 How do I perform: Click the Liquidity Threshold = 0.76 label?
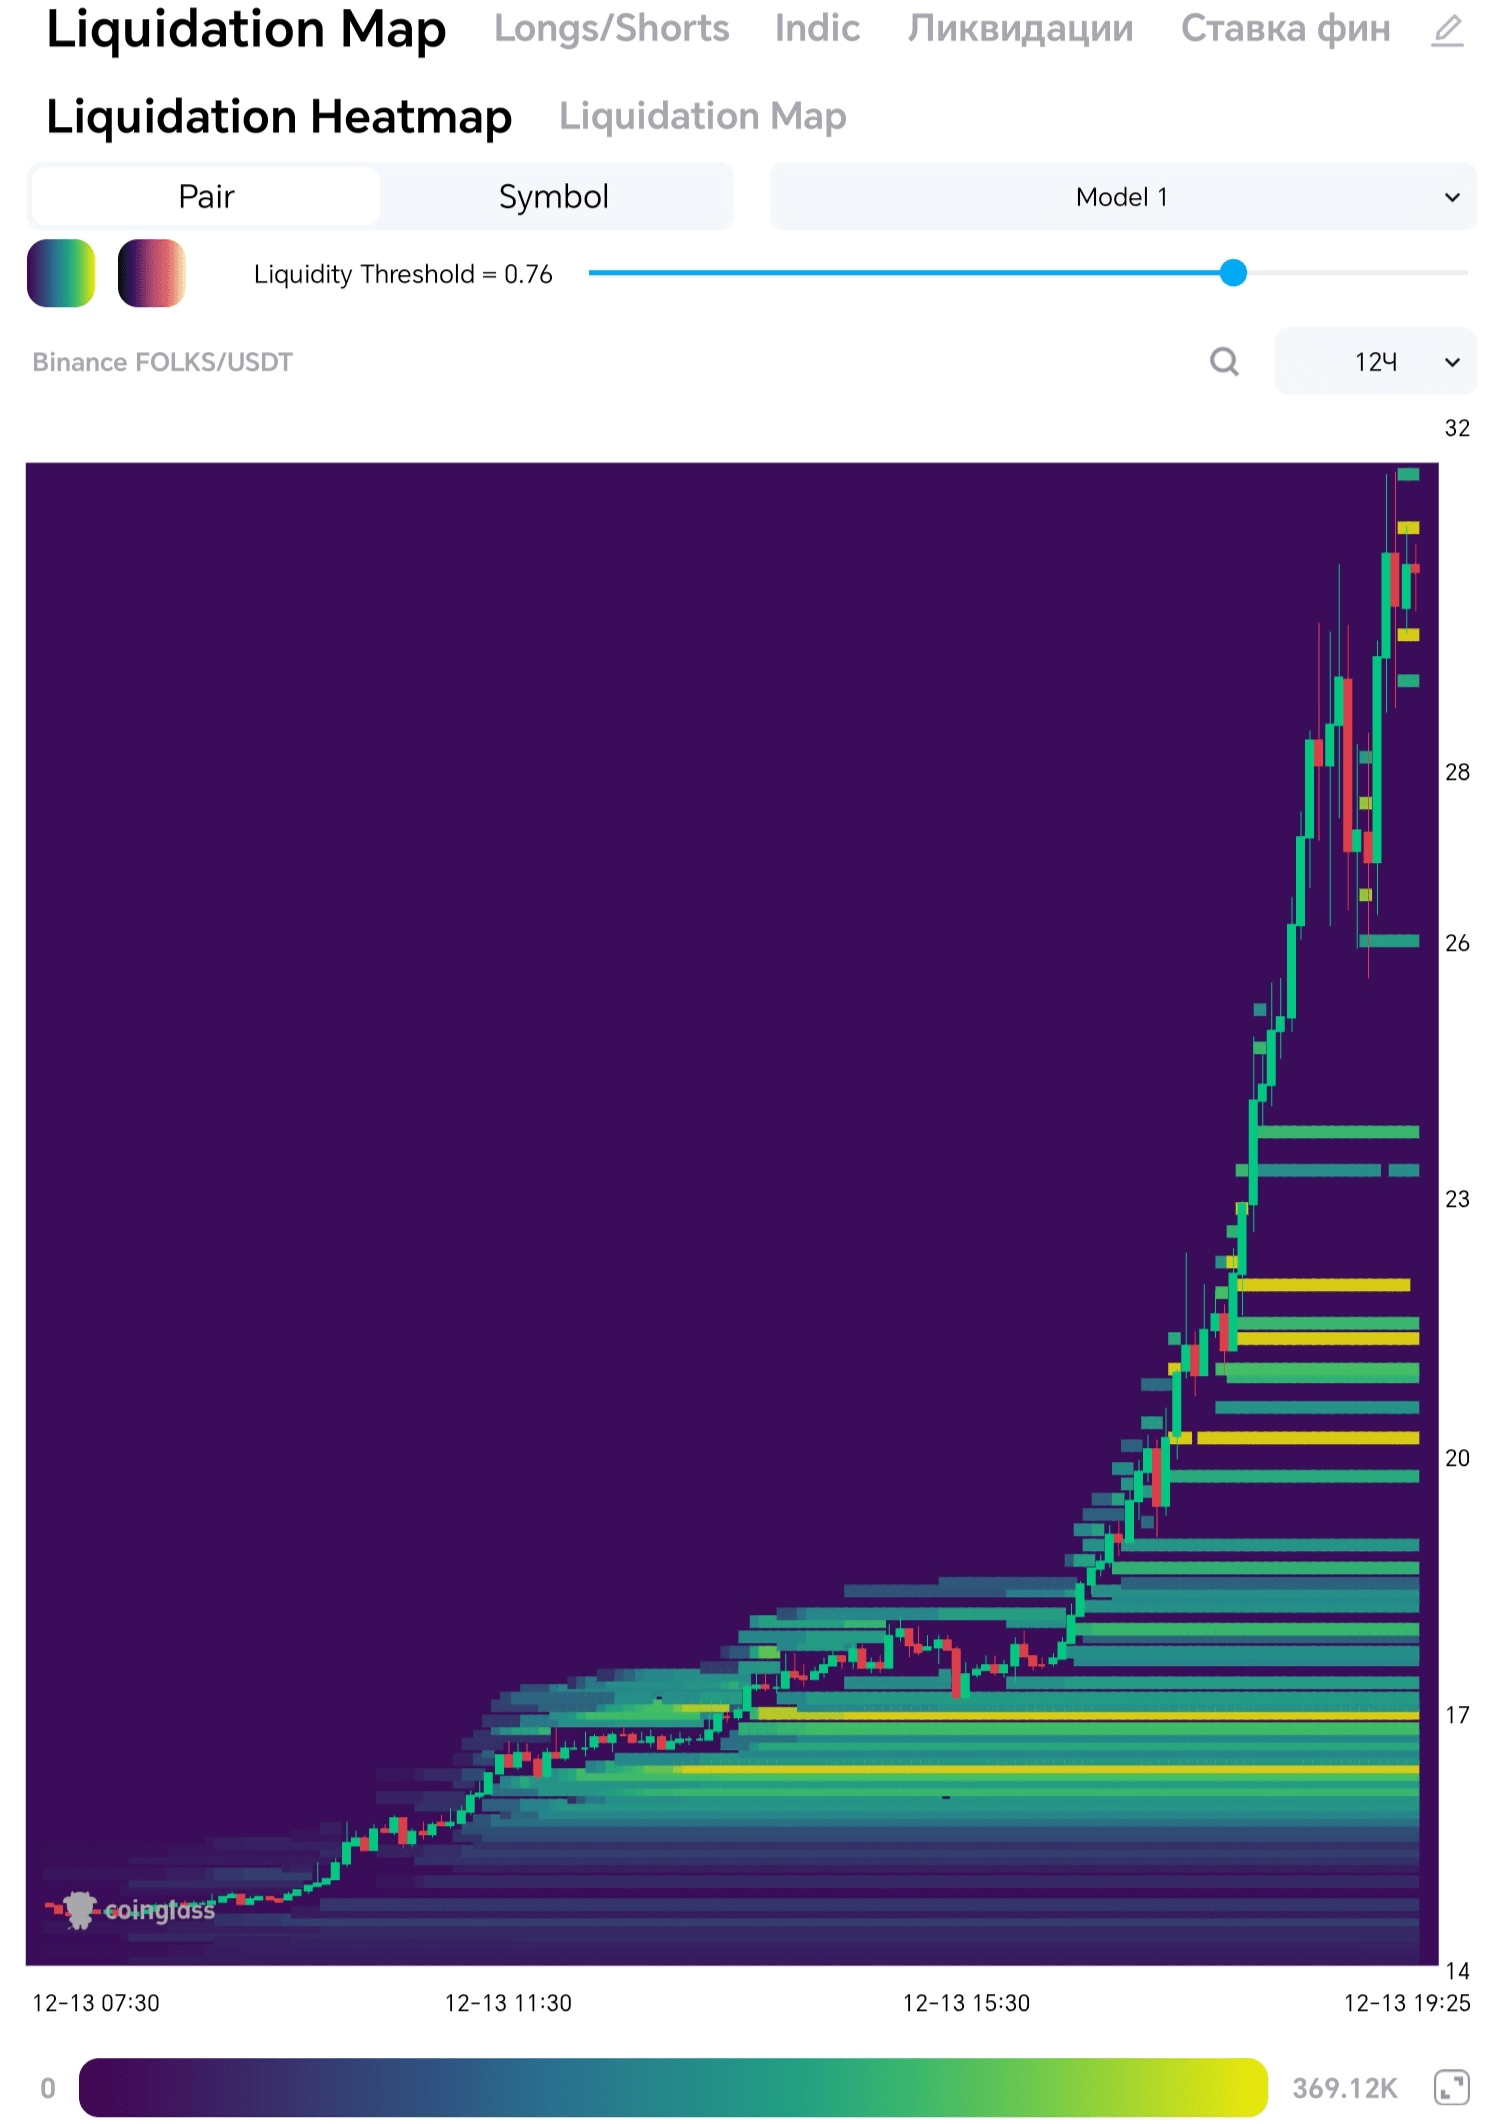tap(403, 274)
